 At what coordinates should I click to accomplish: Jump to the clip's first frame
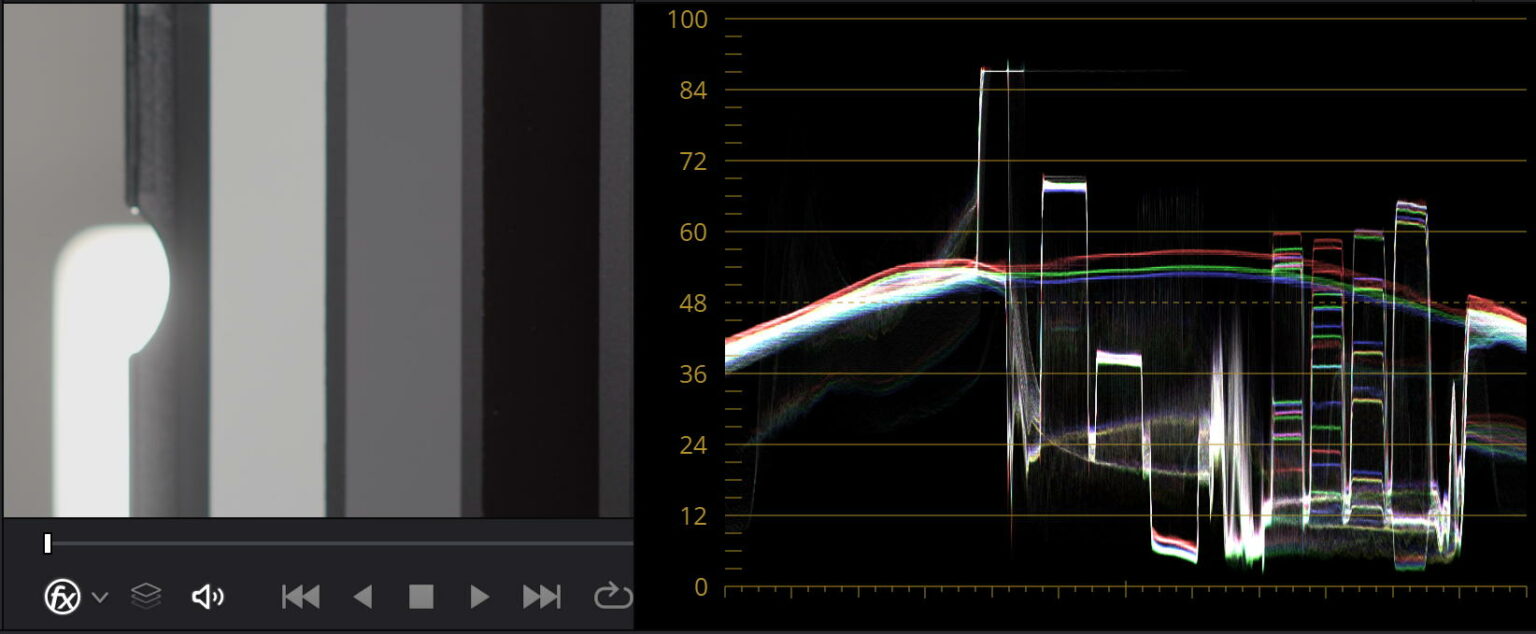[299, 595]
